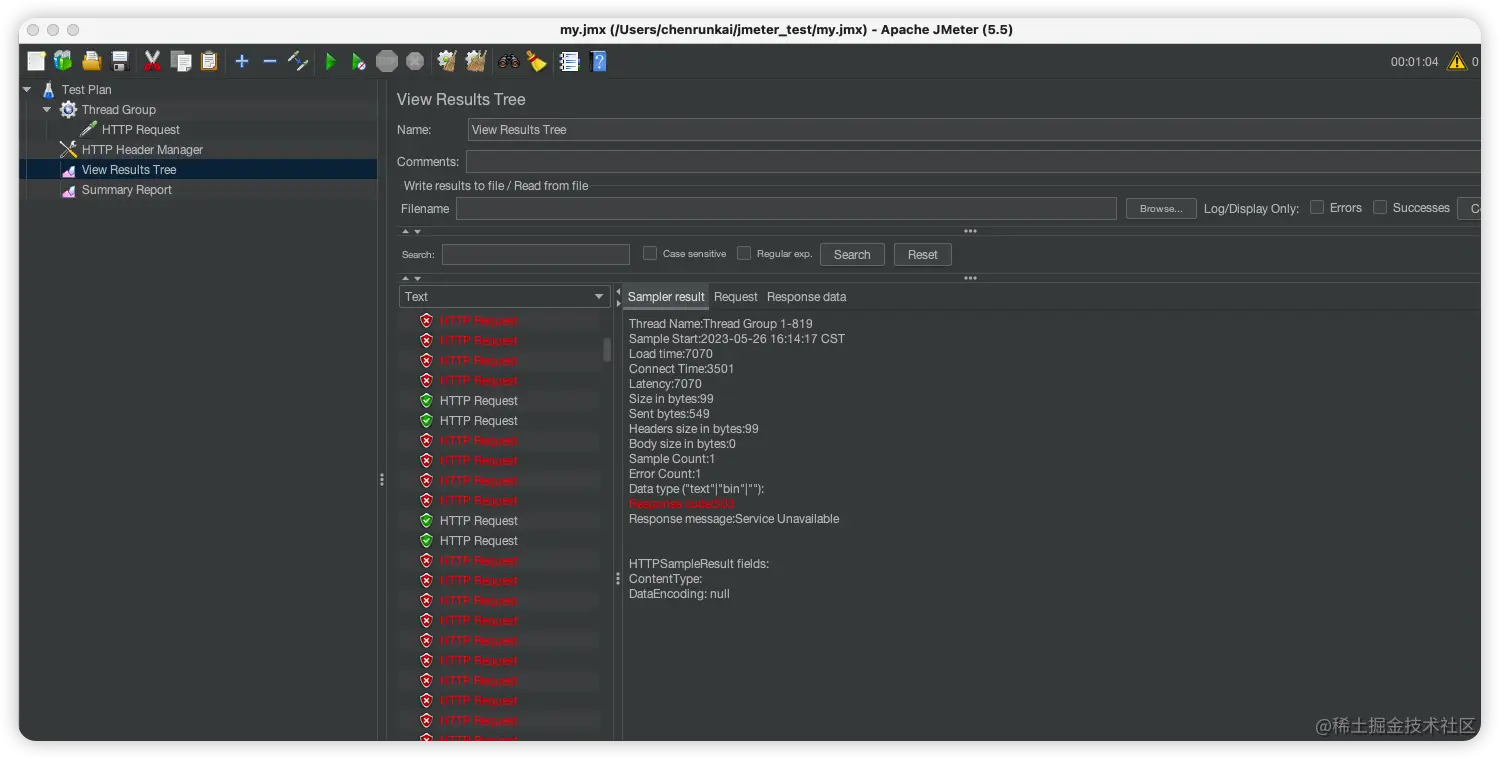Click the Clear results toolbar icon
This screenshot has width=1499, height=759.
click(447, 62)
